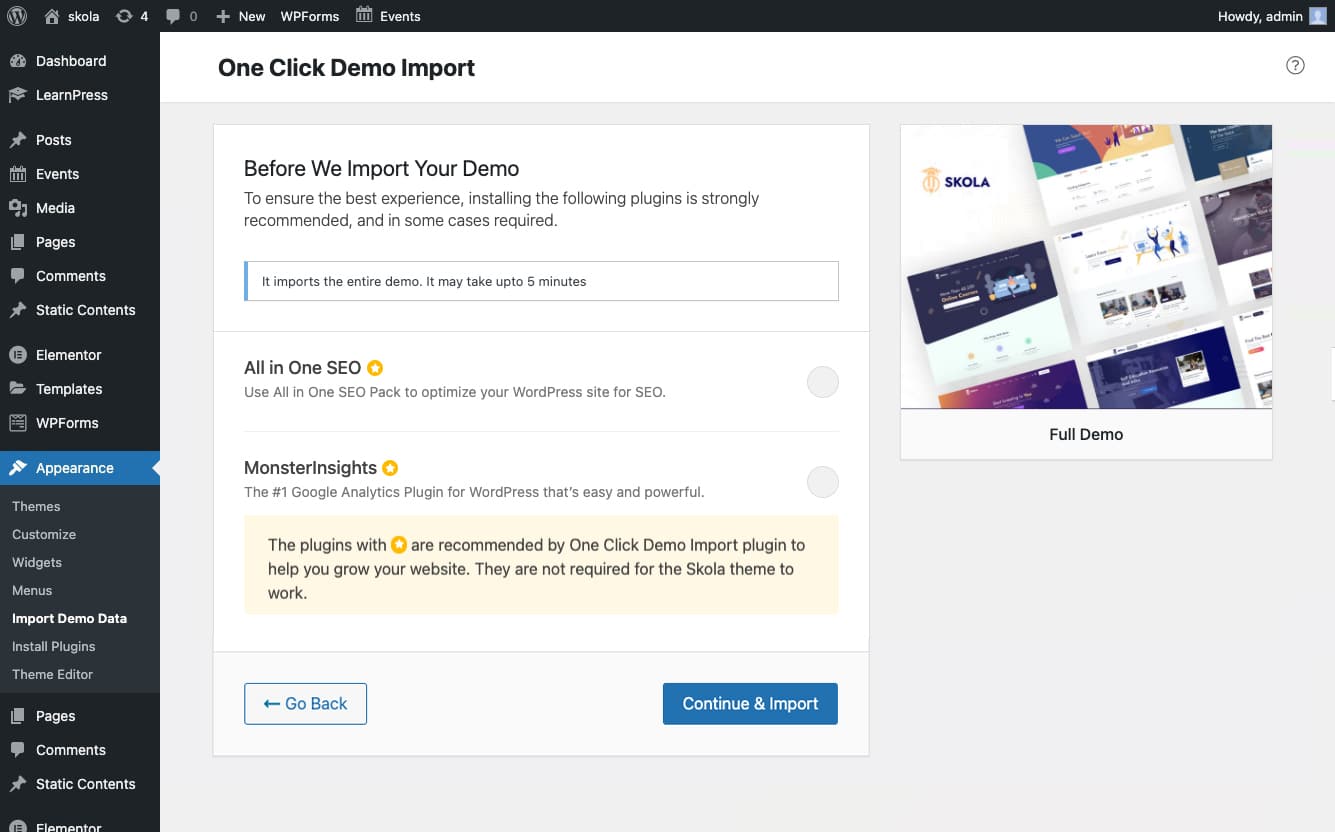Click the "It imports the entire demo" notice
This screenshot has width=1335, height=832.
(541, 281)
